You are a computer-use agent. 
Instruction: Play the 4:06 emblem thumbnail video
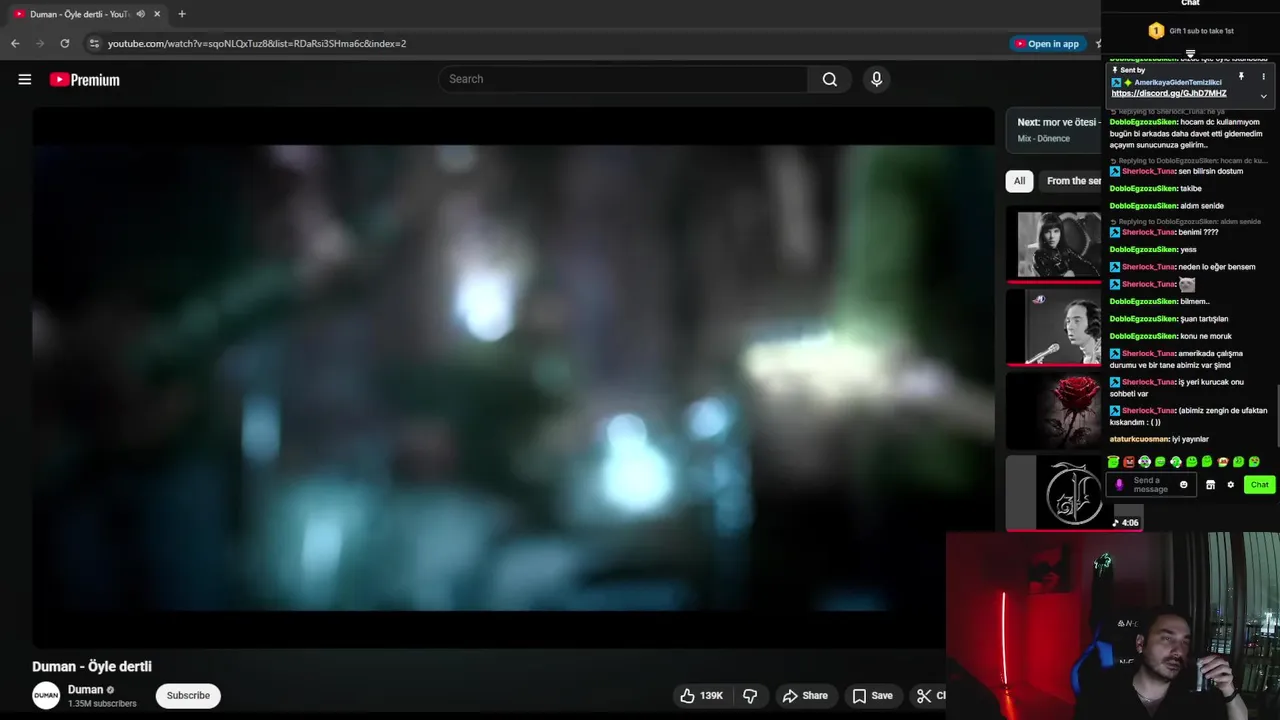[x=1073, y=492]
